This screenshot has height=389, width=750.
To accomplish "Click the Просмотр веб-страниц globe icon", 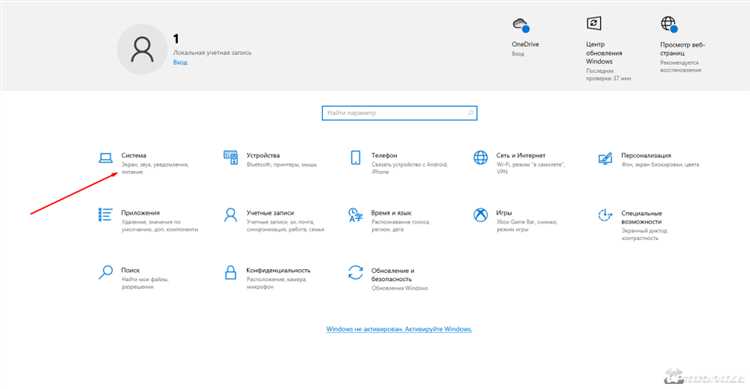I will (x=669, y=24).
